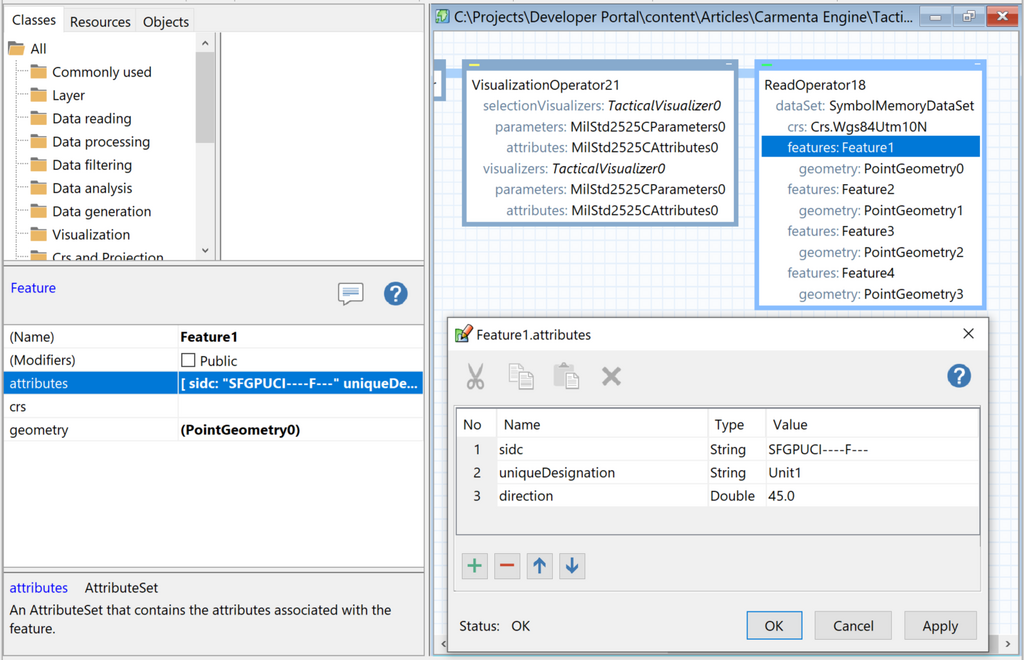Select the Data analysis category
The image size is (1024, 660).
pyautogui.click(x=92, y=188)
